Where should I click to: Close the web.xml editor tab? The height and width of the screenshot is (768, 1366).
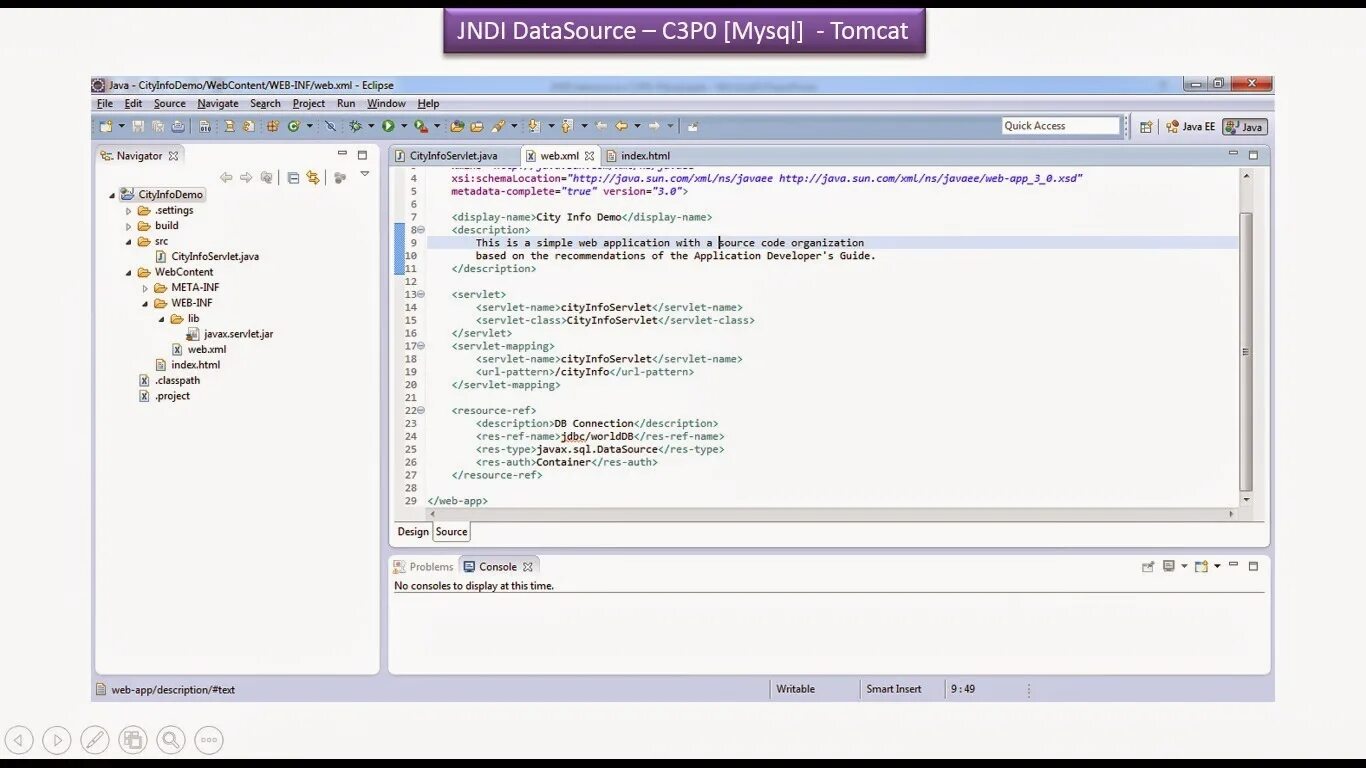590,156
